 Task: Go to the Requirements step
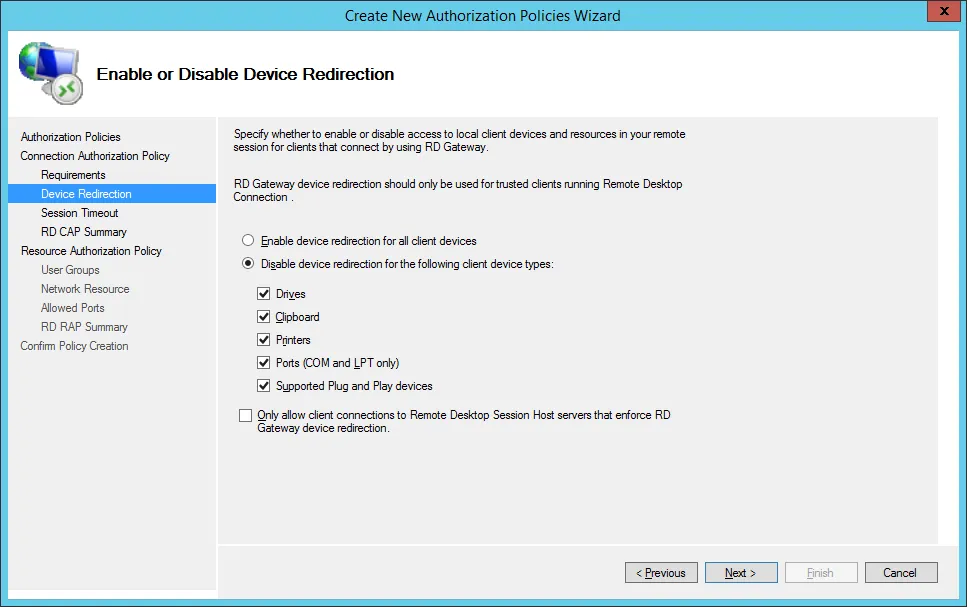click(73, 175)
